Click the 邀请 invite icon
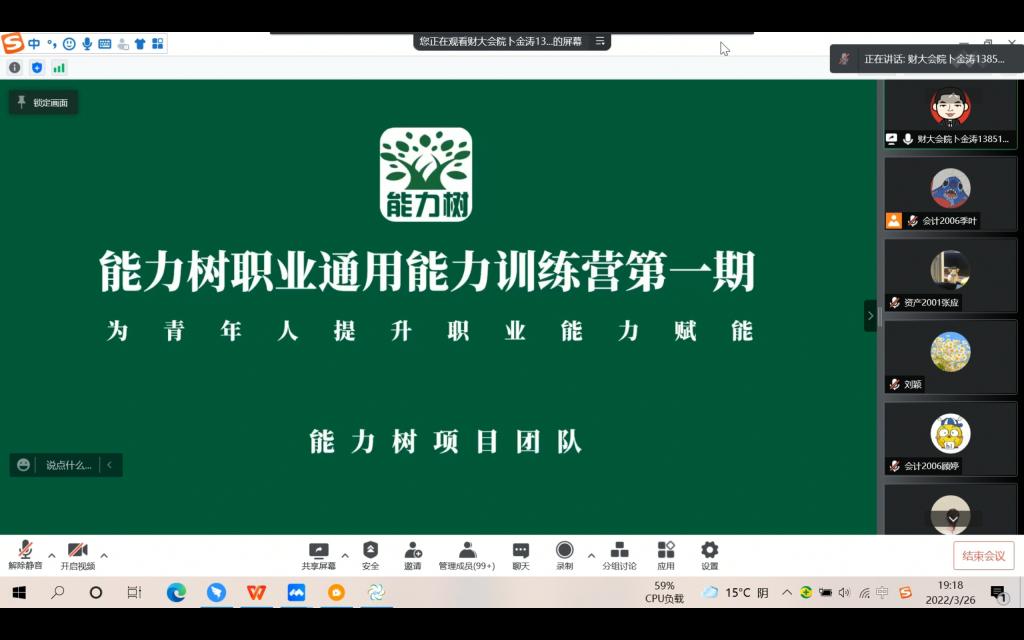Image resolution: width=1024 pixels, height=640 pixels. pos(412,554)
